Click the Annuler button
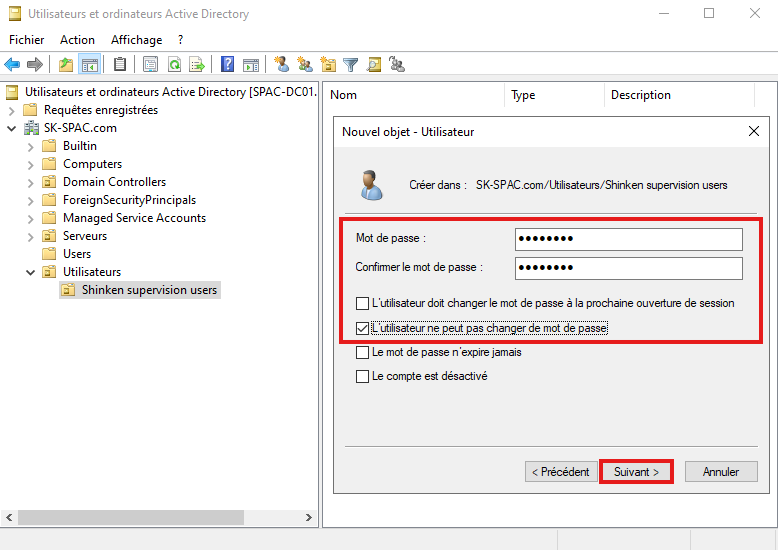Viewport: 778px width, 550px height. tap(720, 472)
